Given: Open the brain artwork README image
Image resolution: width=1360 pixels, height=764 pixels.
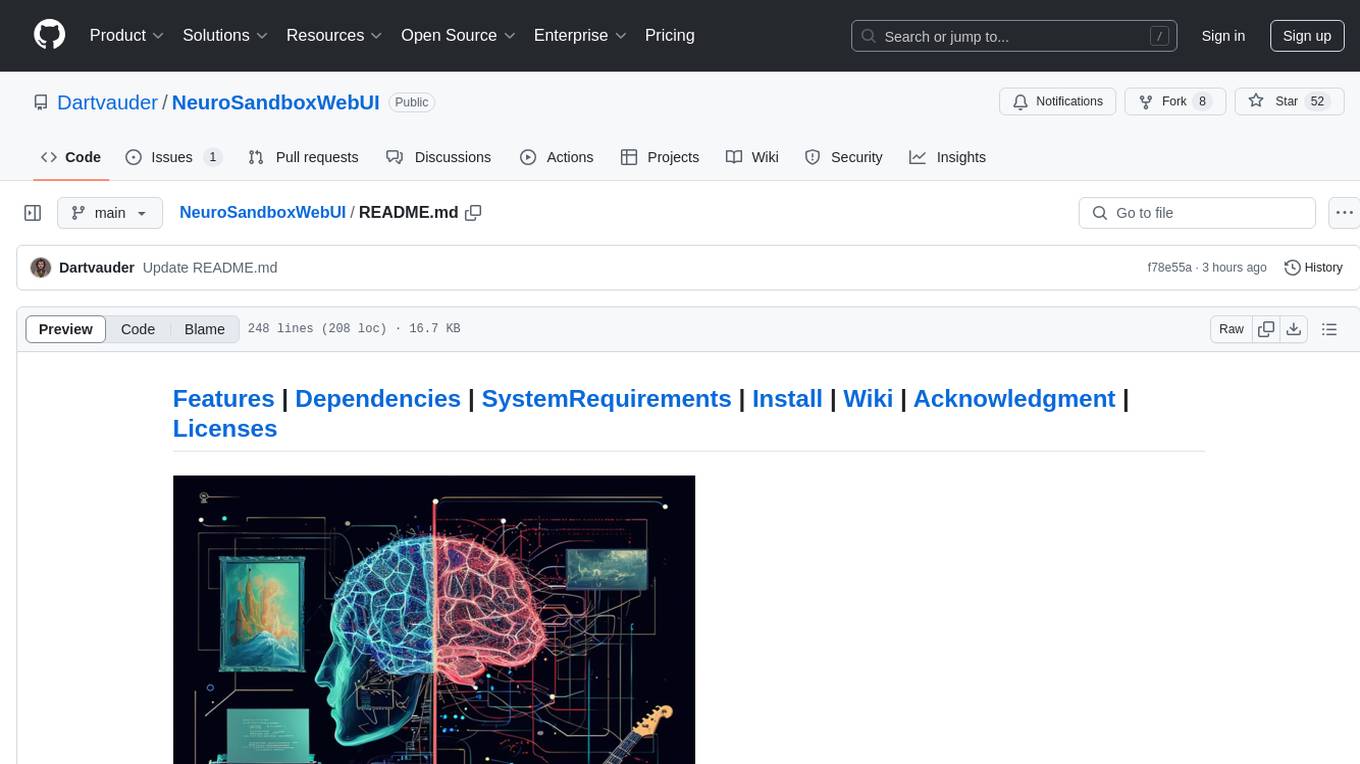Looking at the screenshot, I should [x=434, y=619].
